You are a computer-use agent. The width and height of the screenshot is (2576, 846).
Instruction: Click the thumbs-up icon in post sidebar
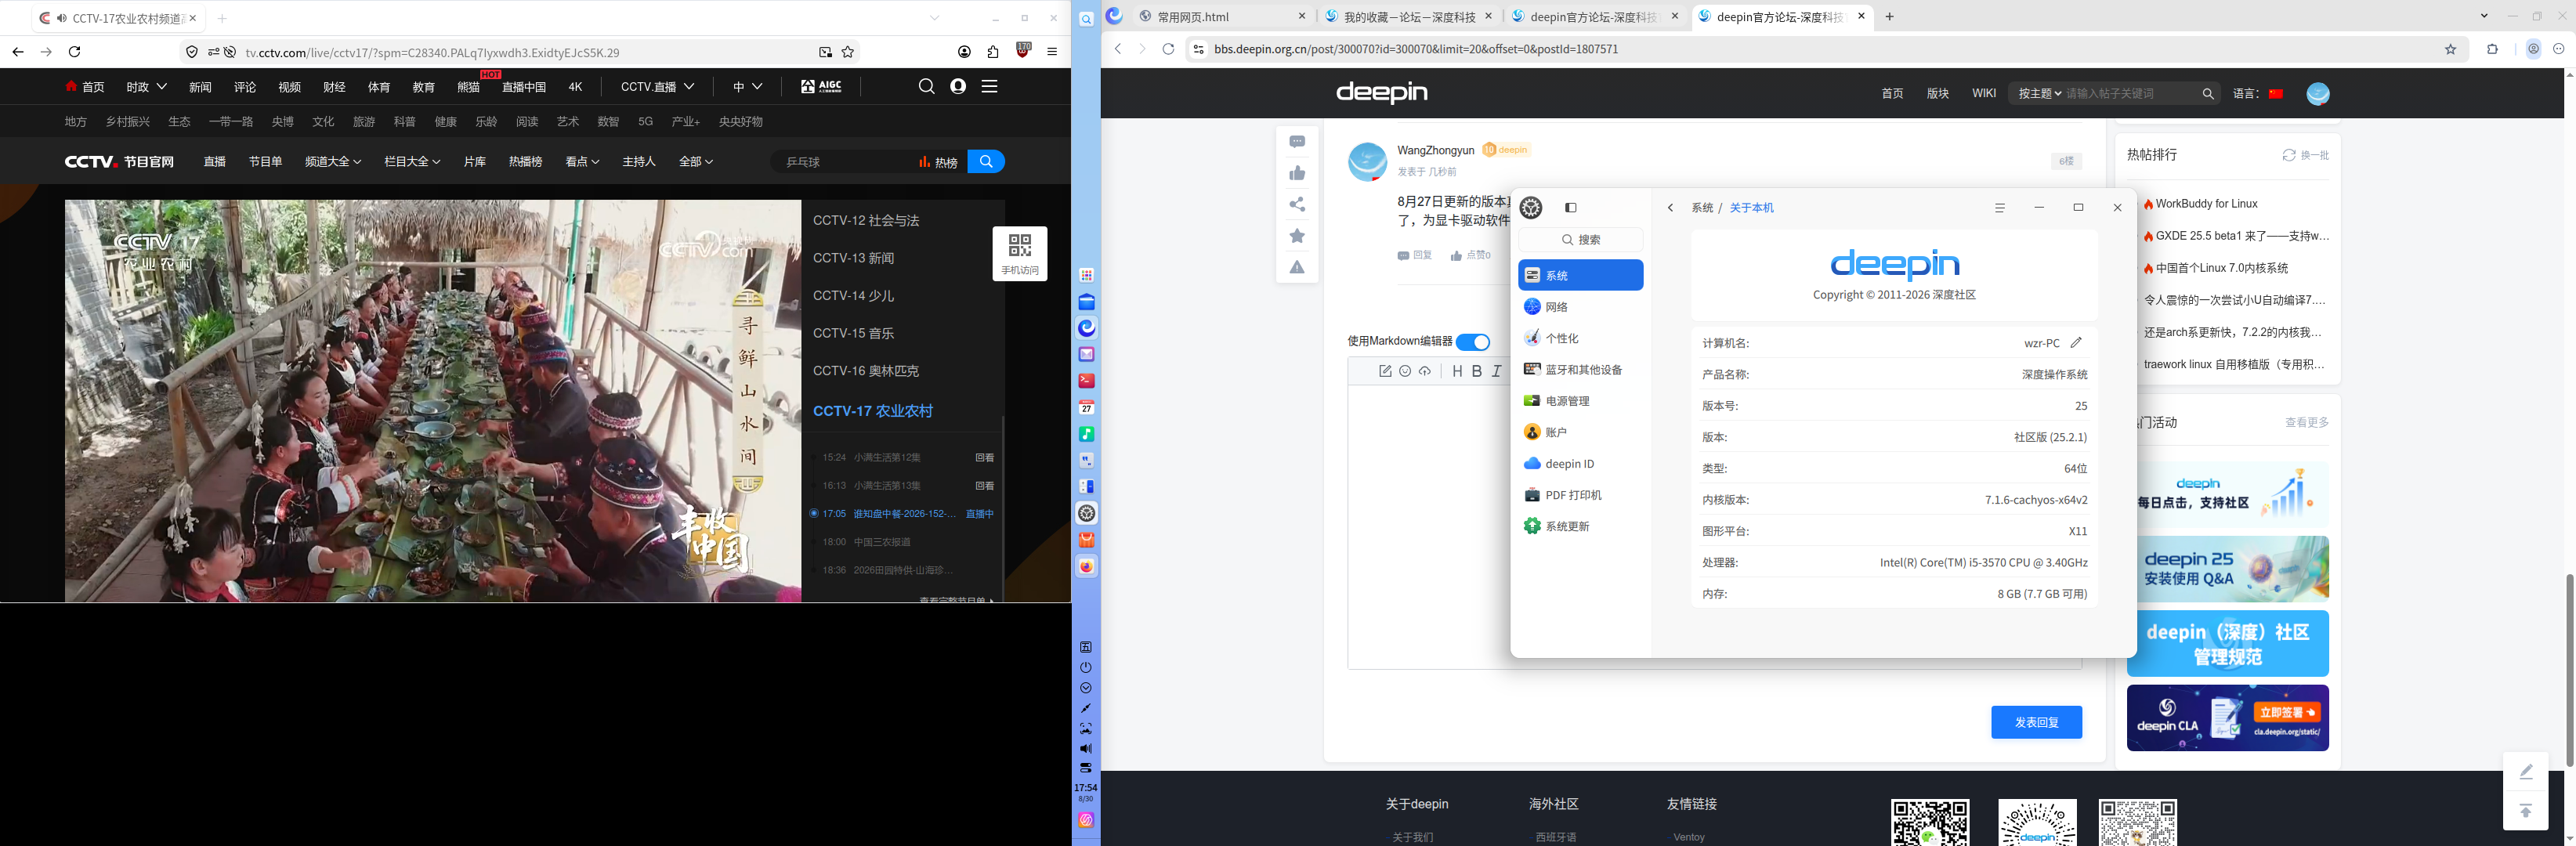(1297, 173)
